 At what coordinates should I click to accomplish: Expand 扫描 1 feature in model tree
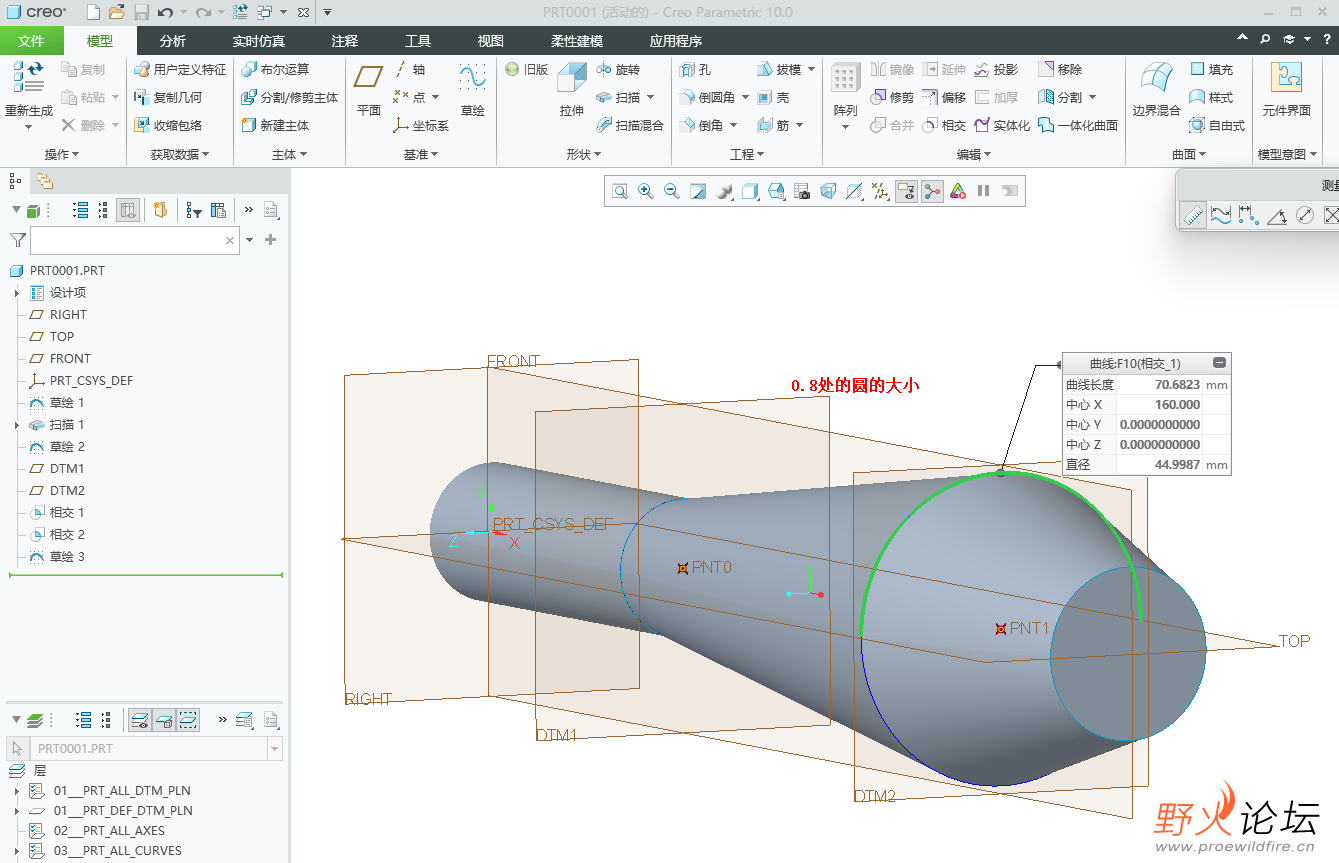17,425
